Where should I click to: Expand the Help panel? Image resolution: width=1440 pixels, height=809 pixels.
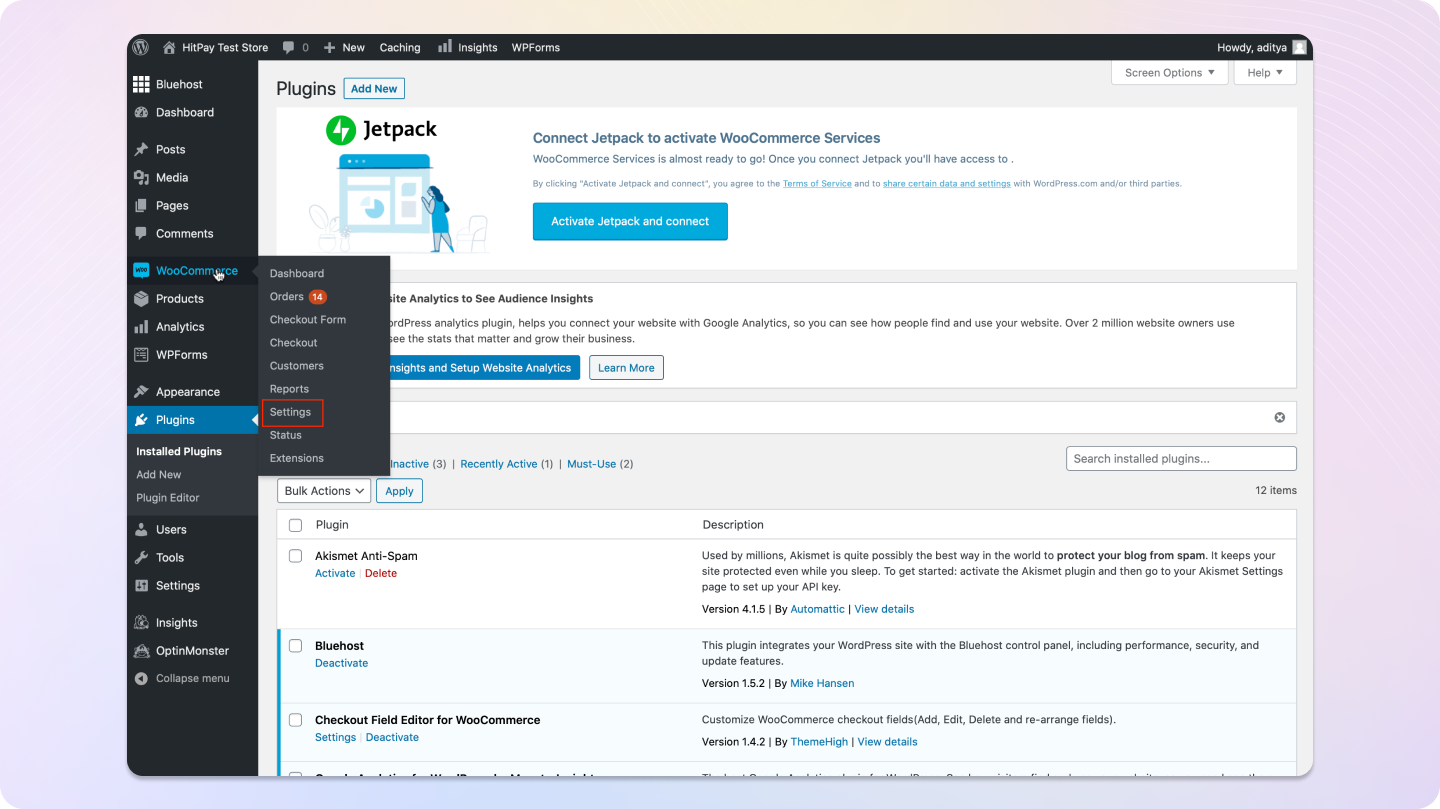coord(1265,72)
